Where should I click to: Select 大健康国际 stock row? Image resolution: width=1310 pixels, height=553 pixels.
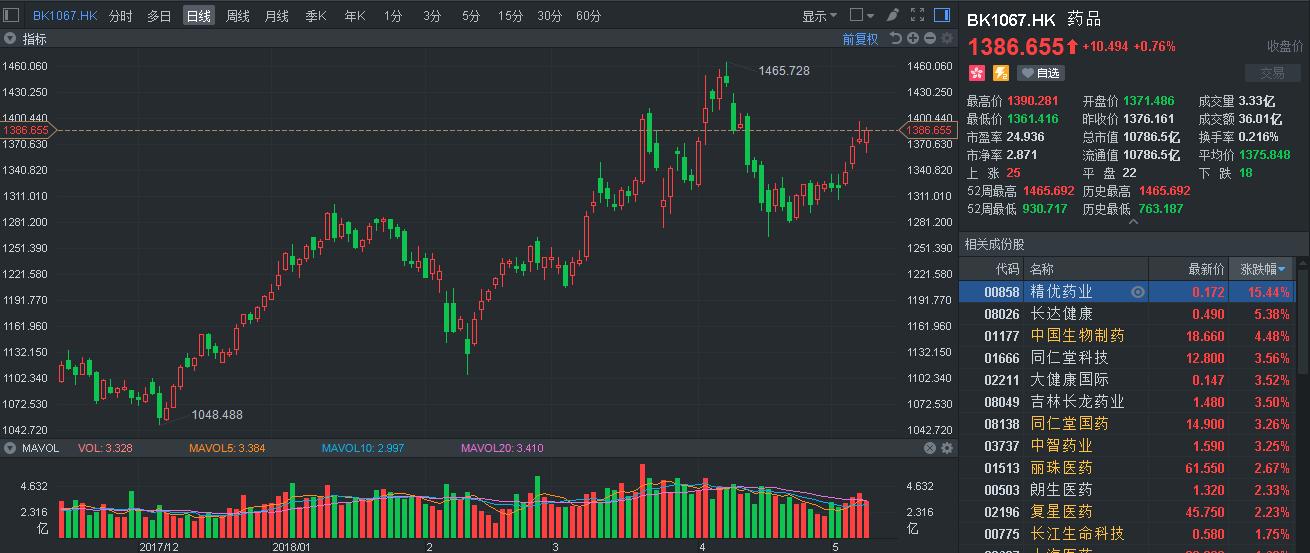1127,380
